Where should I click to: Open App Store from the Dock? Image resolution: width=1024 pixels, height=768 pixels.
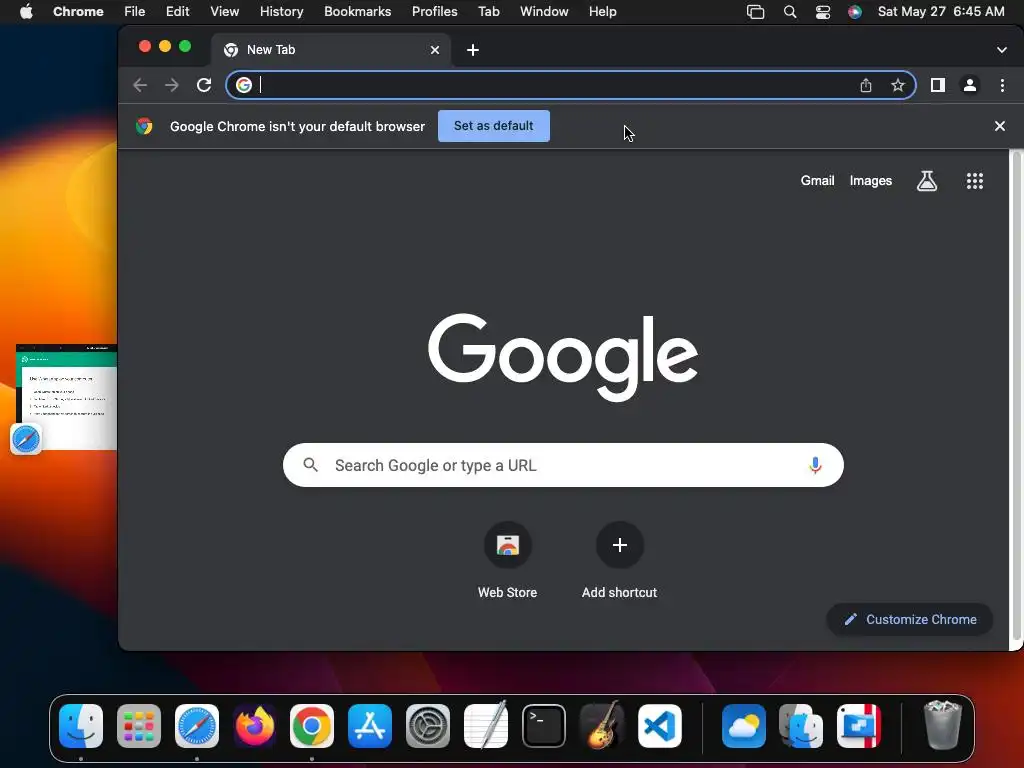coord(370,726)
